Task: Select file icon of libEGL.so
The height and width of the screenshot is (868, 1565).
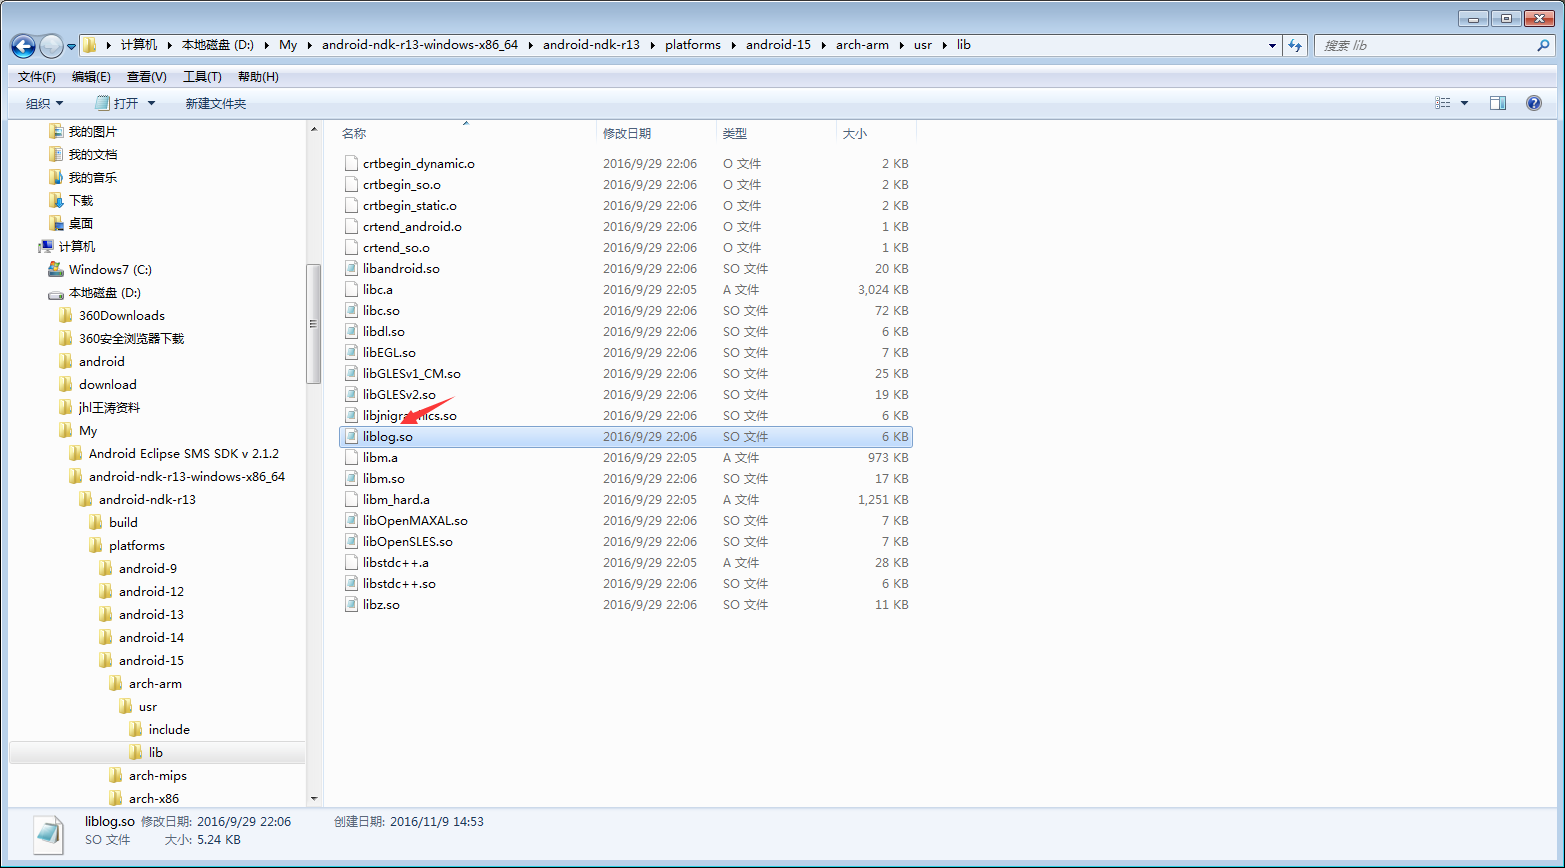Action: coord(350,352)
